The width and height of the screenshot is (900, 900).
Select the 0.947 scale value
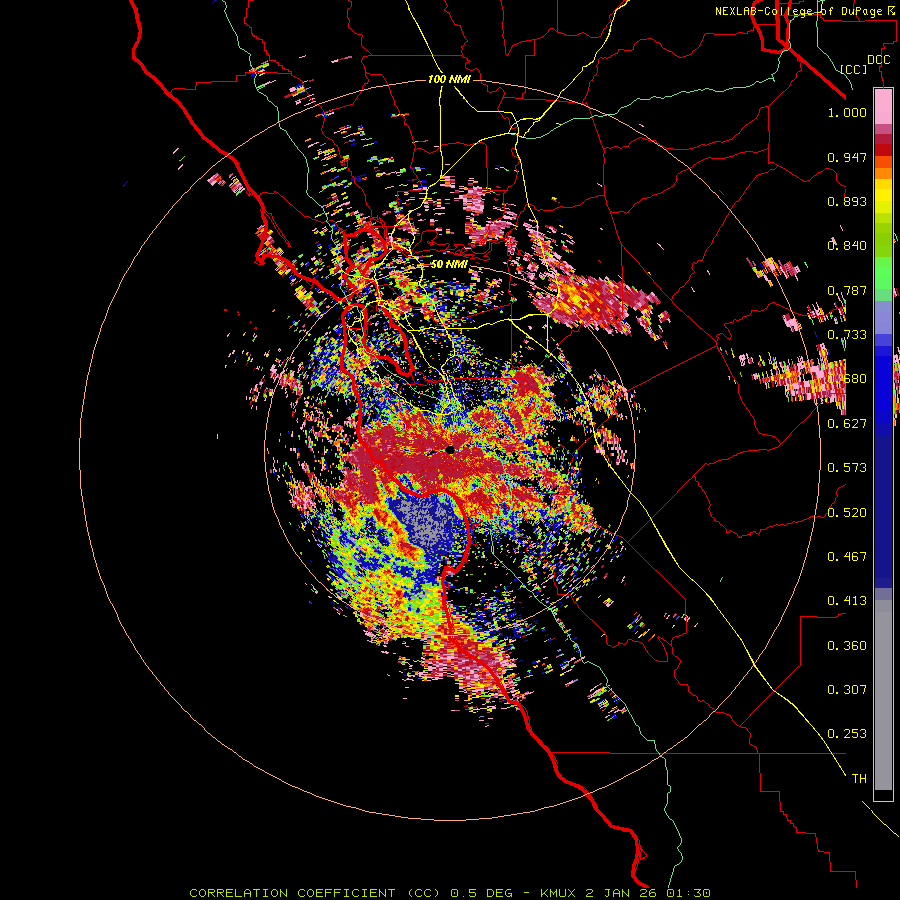(847, 157)
